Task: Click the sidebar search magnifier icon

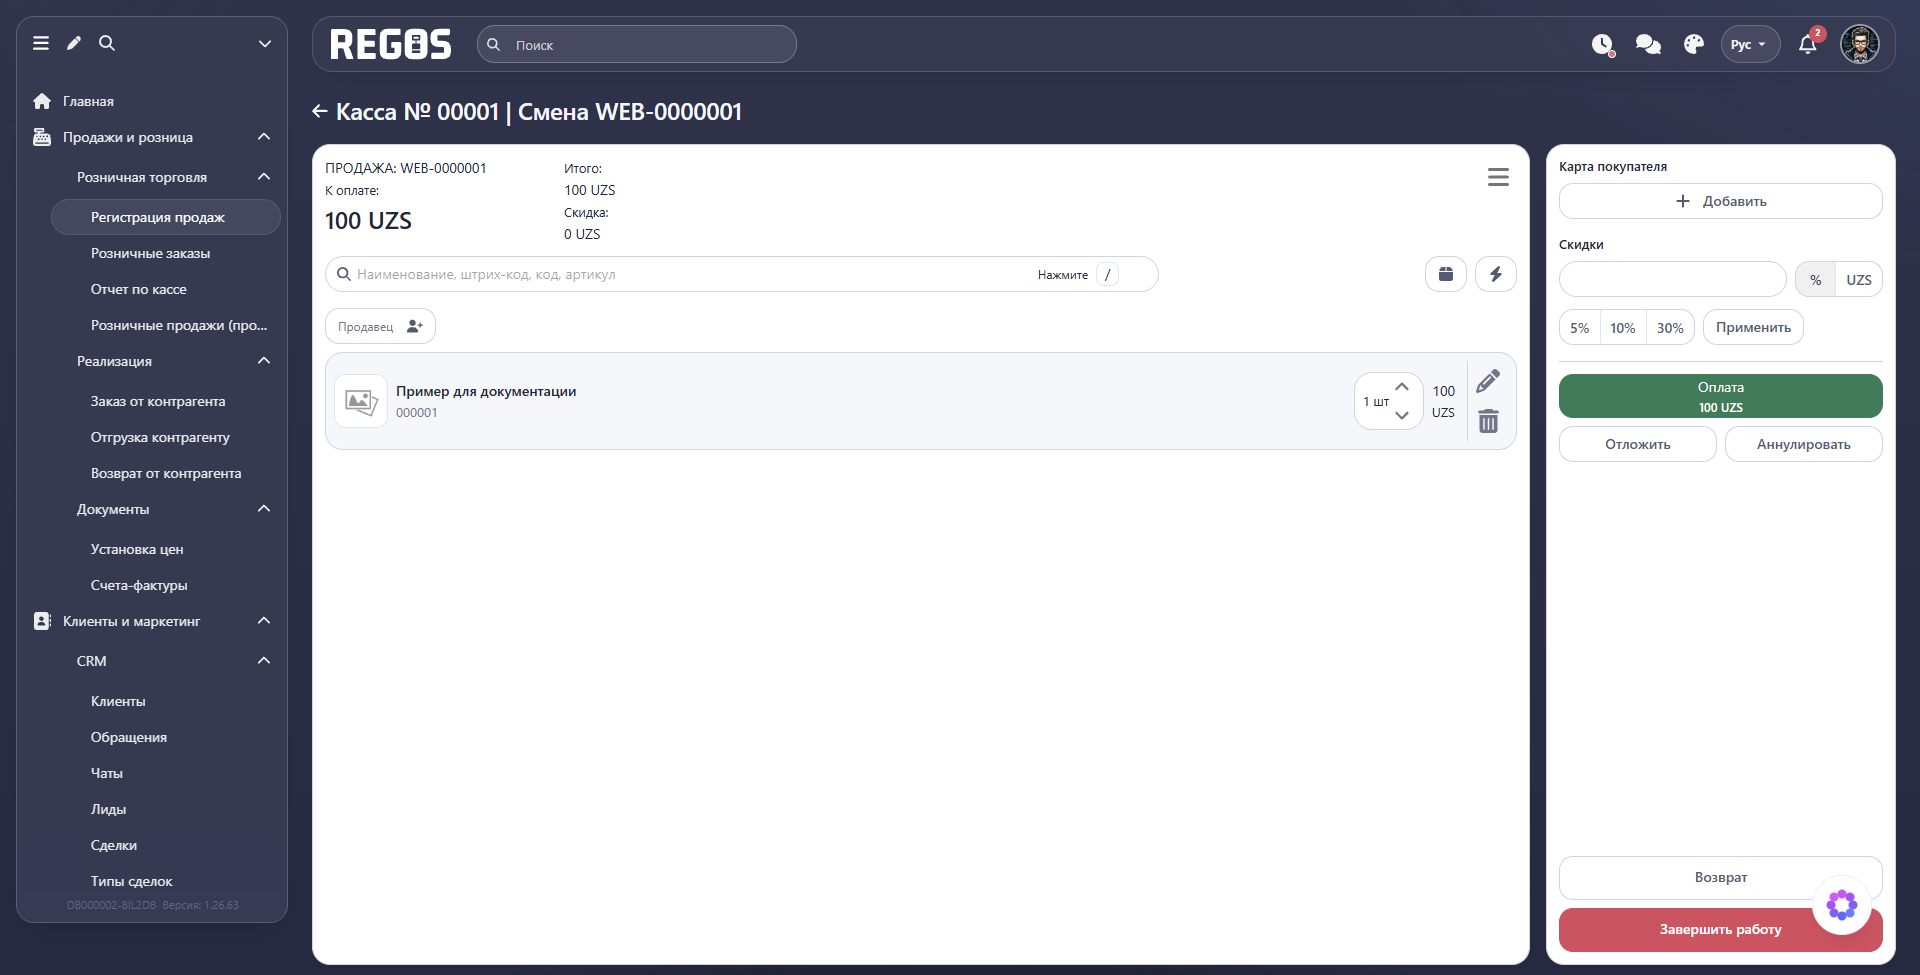Action: [107, 43]
